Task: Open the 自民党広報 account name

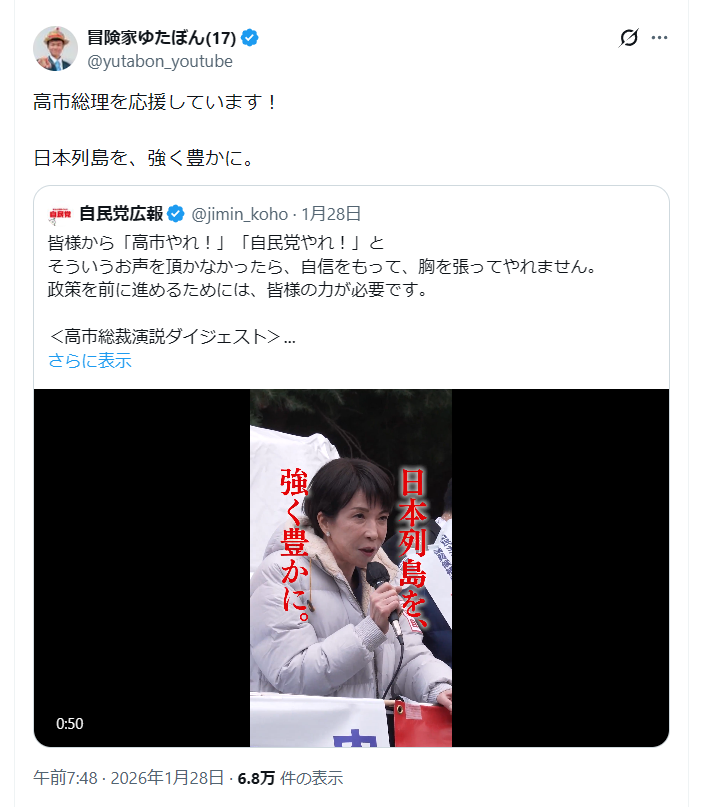Action: click(121, 214)
